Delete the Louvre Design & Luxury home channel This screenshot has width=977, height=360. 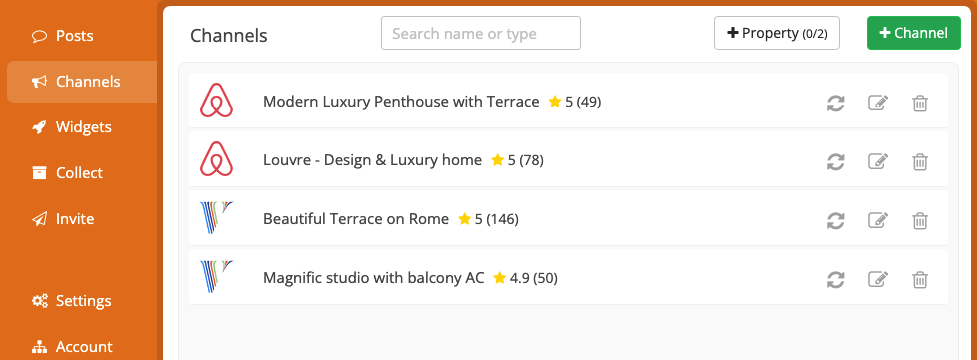920,161
